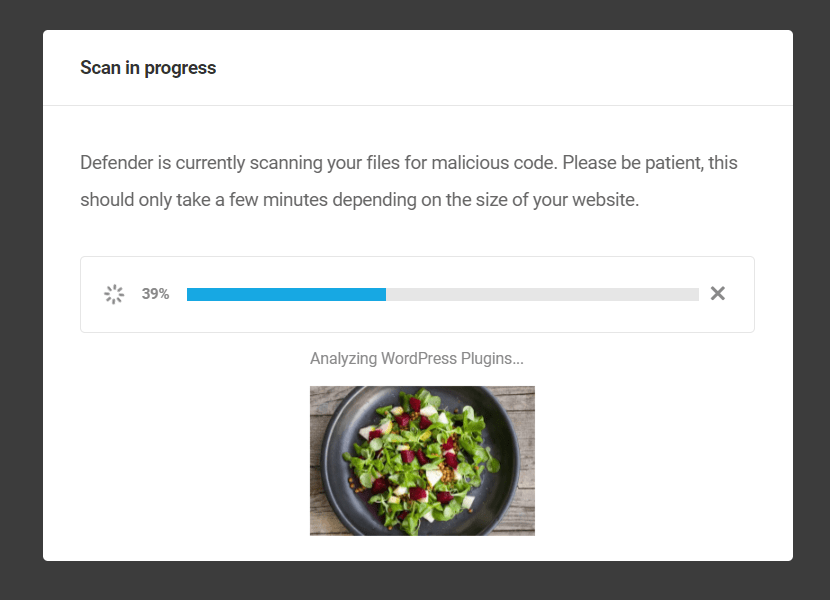Click the word "website" ending the description
830x600 pixels.
coord(602,199)
